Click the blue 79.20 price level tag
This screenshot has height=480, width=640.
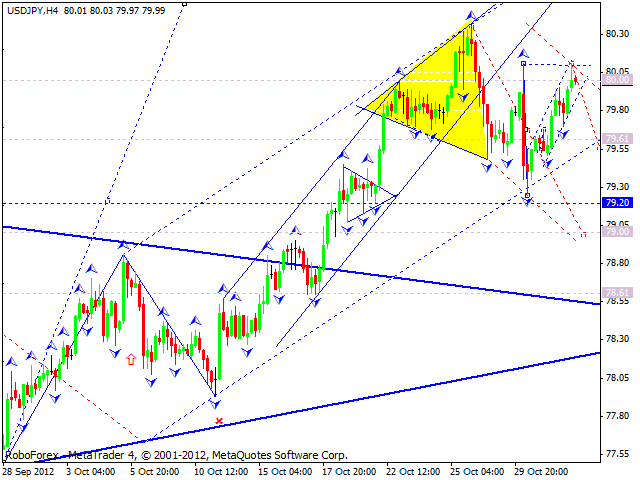(x=617, y=202)
